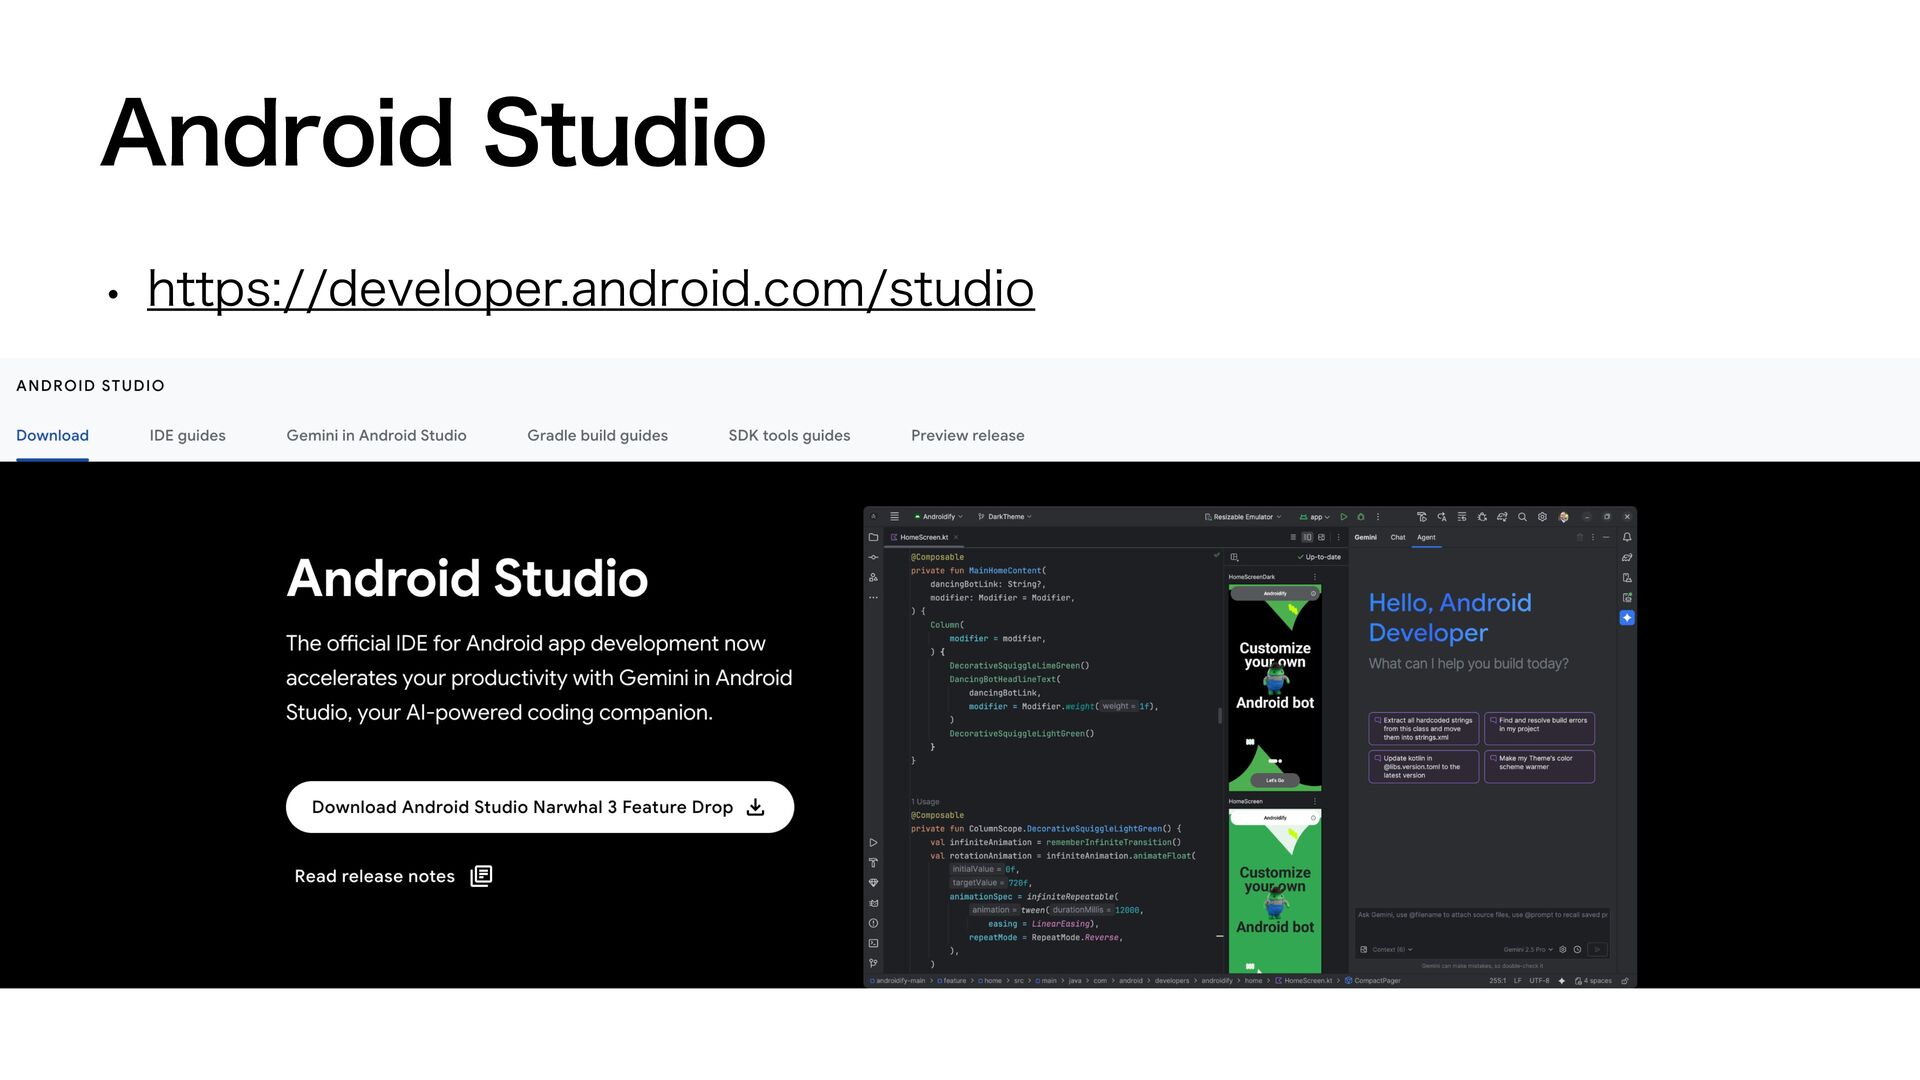The height and width of the screenshot is (1080, 1920).
Task: Open the Logcat cat icon
Action: pyautogui.click(x=873, y=903)
